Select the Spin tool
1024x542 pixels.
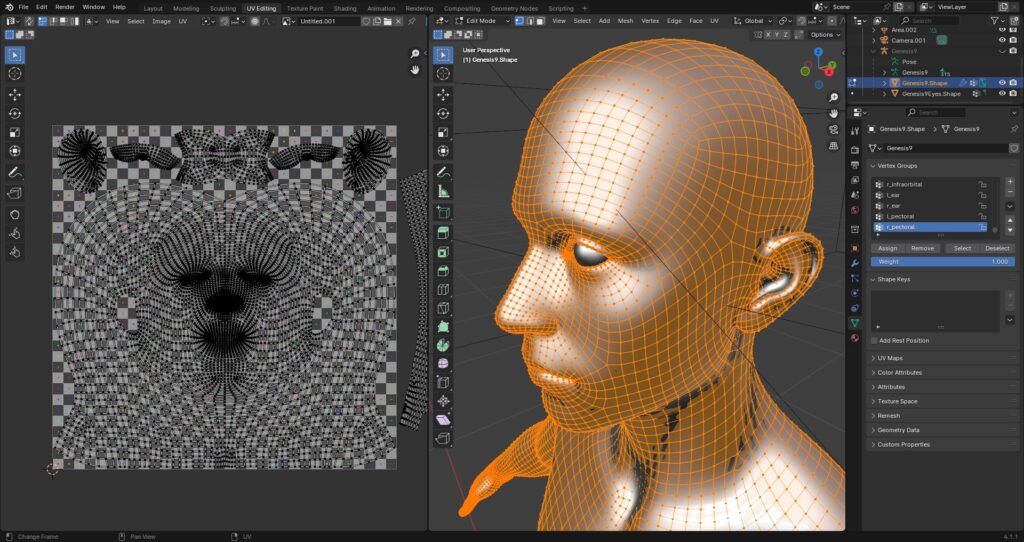coord(443,345)
